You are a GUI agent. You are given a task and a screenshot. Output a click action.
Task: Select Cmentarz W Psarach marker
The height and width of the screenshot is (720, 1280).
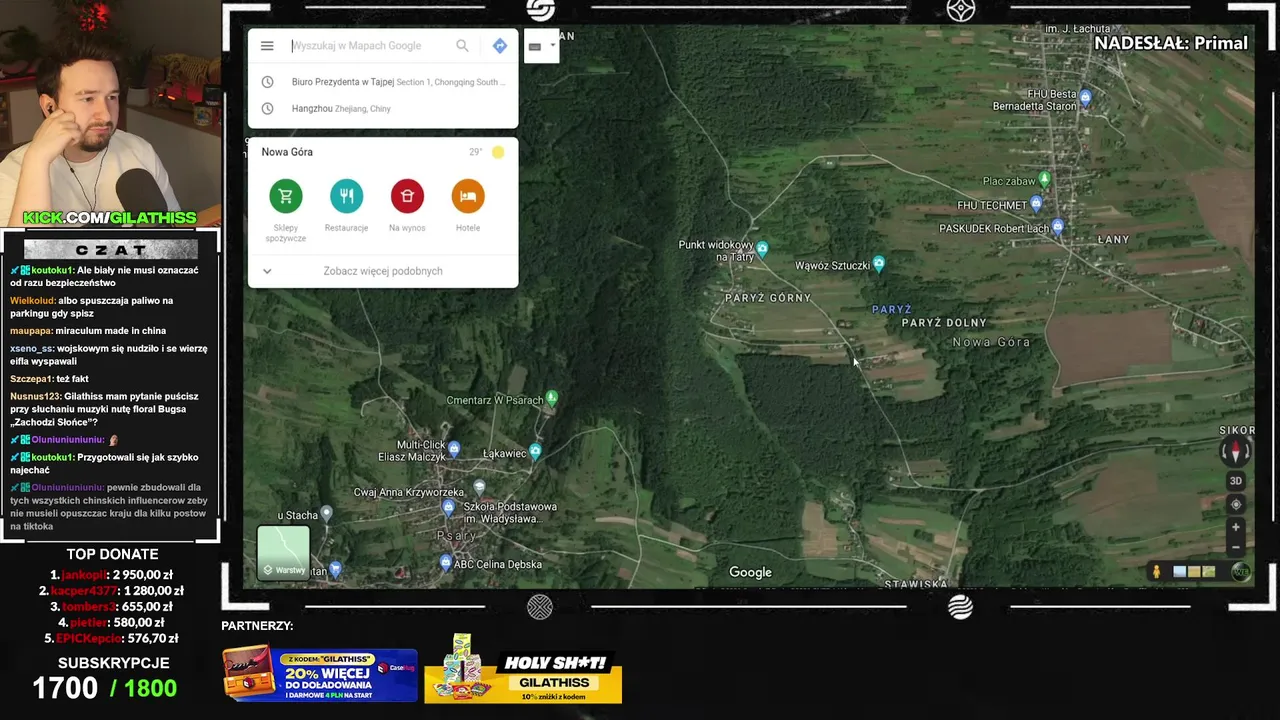pyautogui.click(x=551, y=398)
